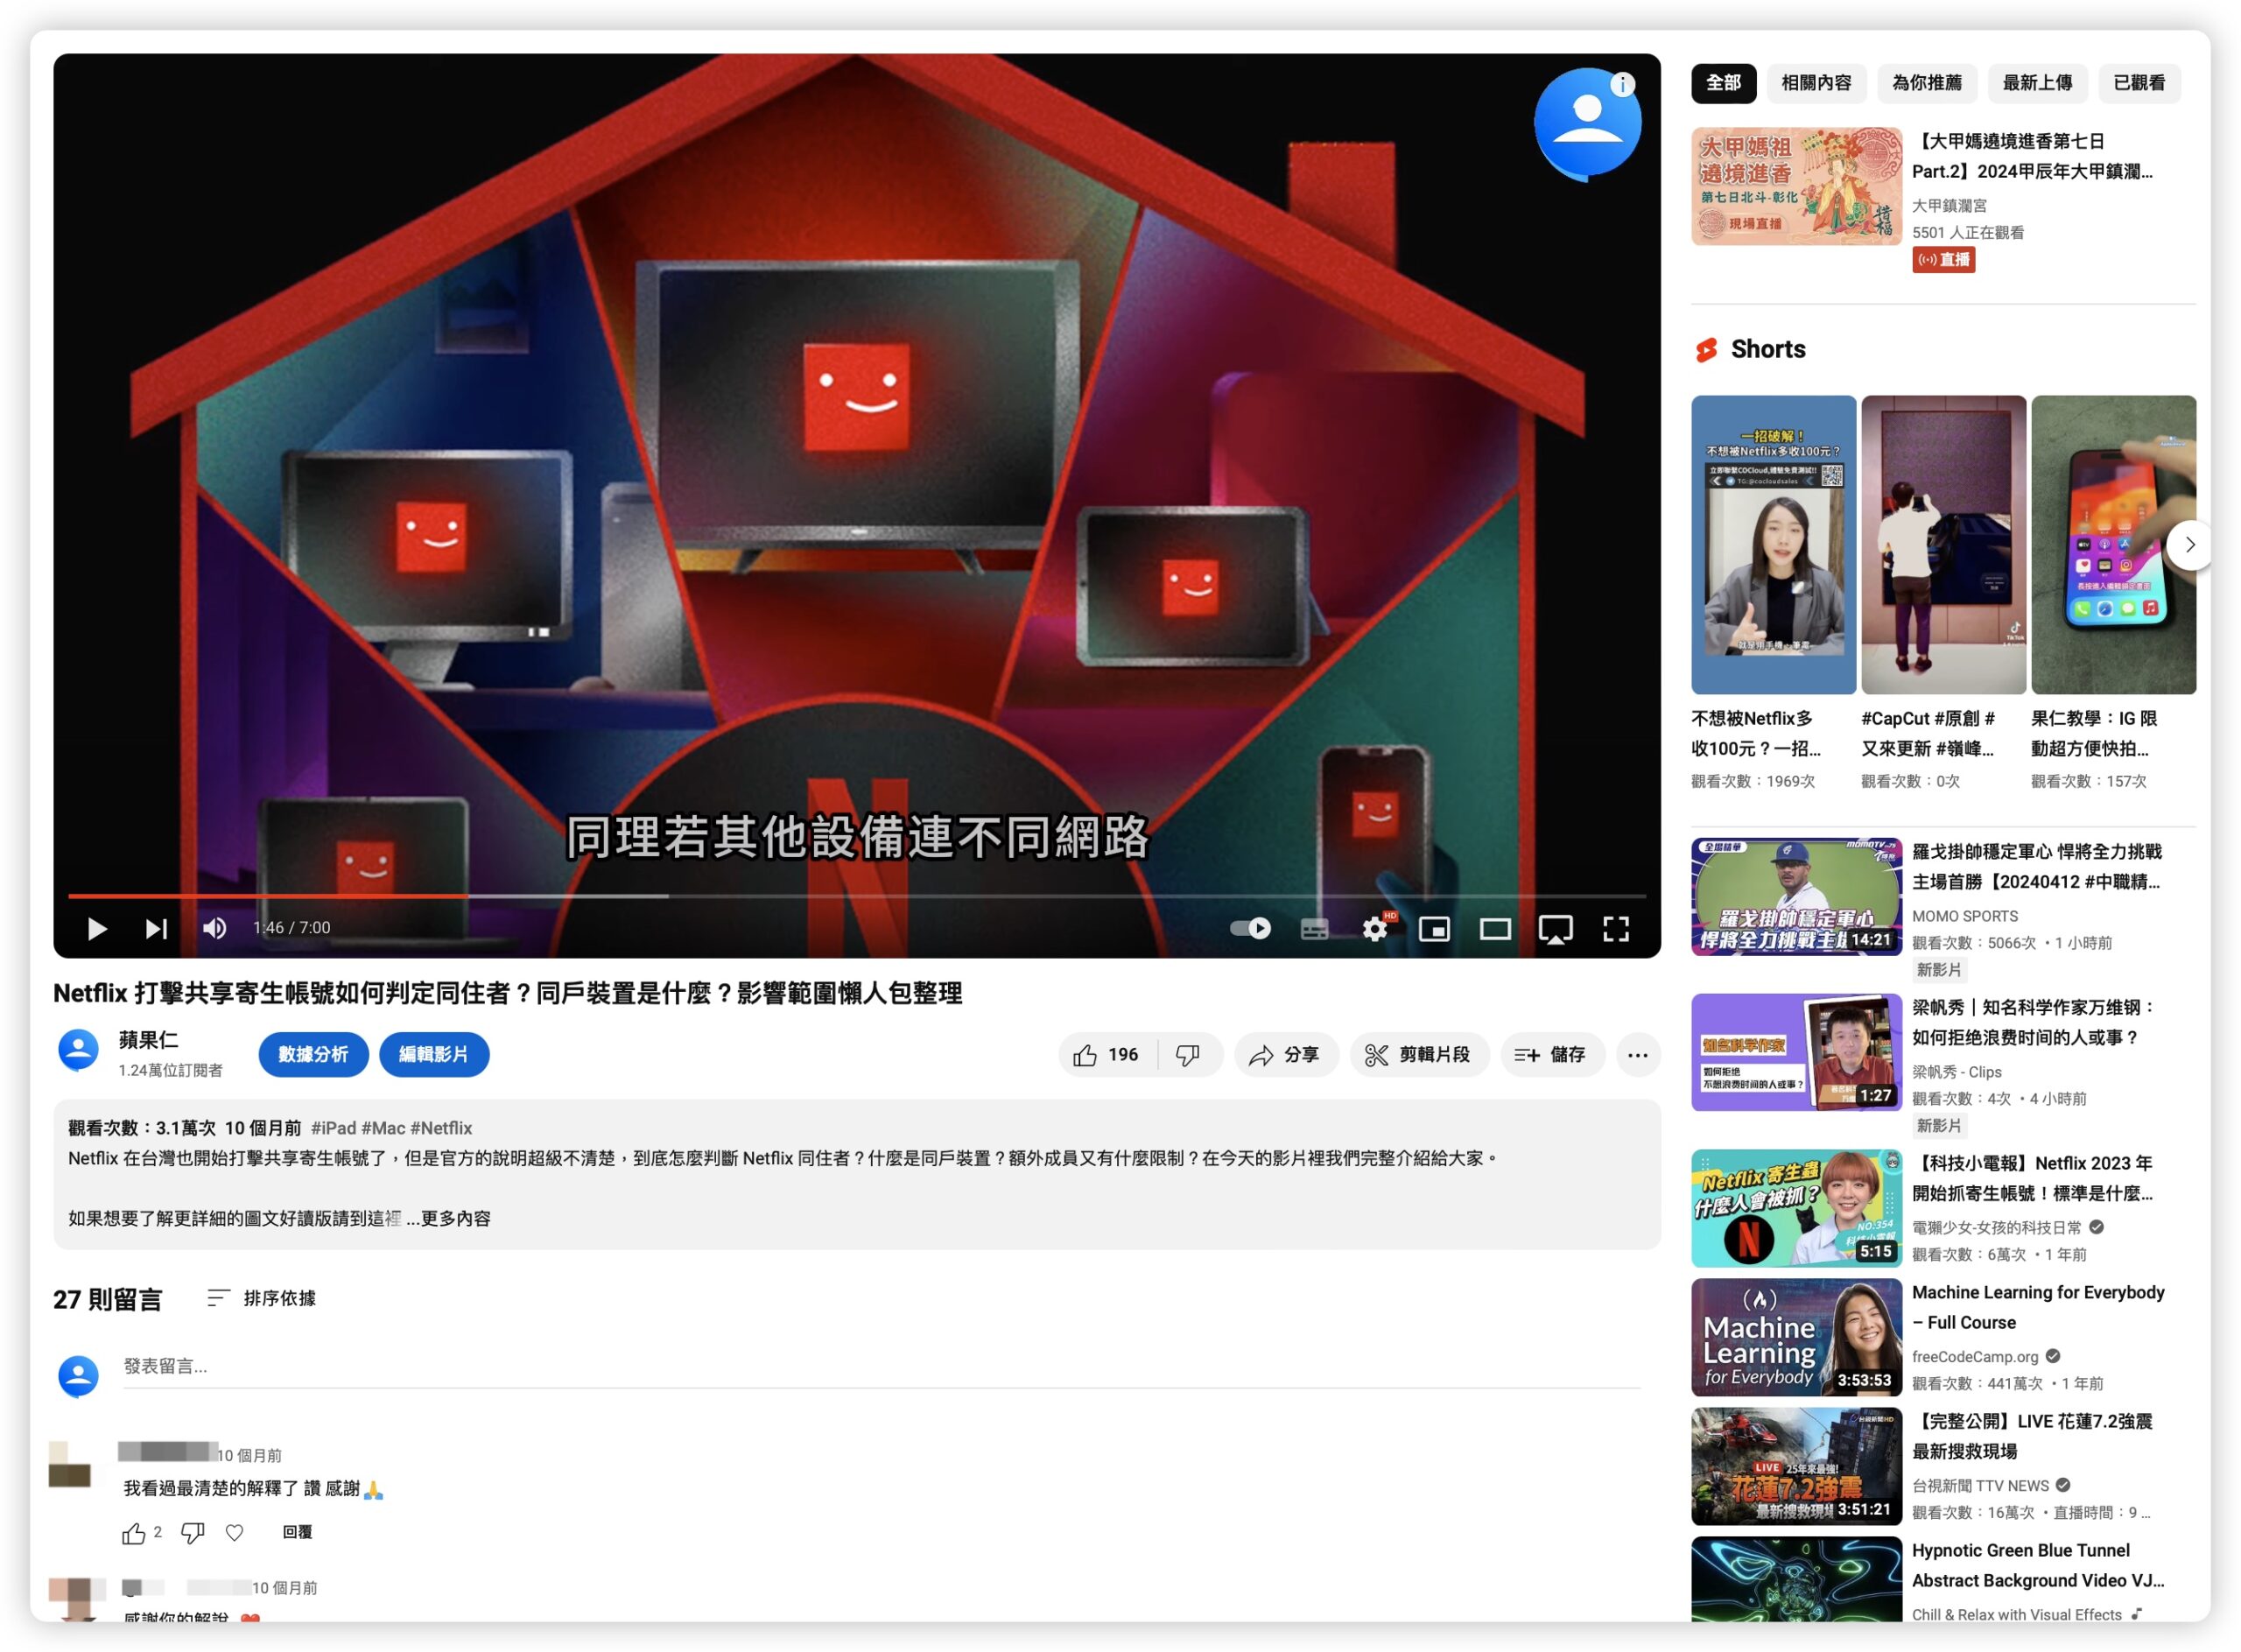Open 大甲媽遶境進香 live stream thumbnail
2241x1652 pixels.
[1796, 186]
